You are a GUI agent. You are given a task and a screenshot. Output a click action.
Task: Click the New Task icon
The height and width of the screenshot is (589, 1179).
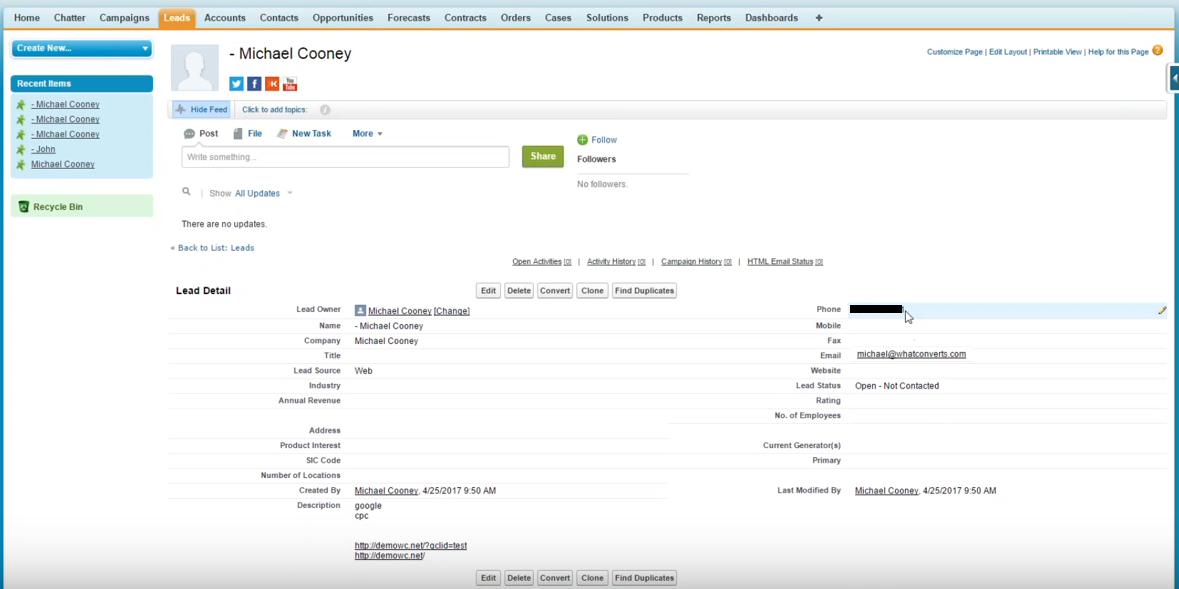point(283,134)
